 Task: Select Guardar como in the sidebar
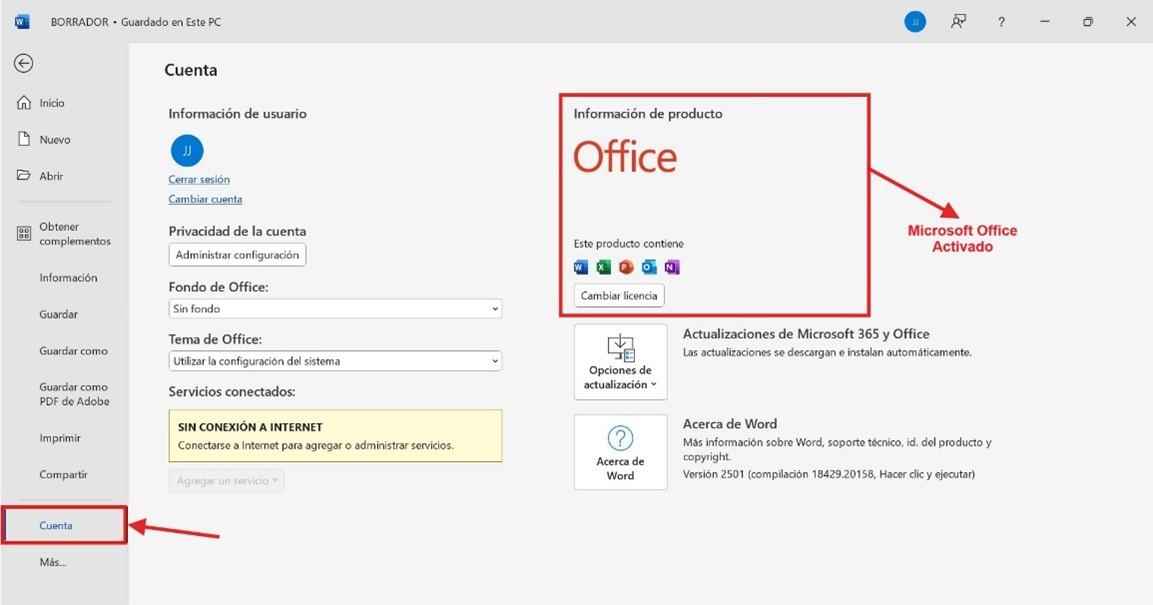pyautogui.click(x=74, y=351)
